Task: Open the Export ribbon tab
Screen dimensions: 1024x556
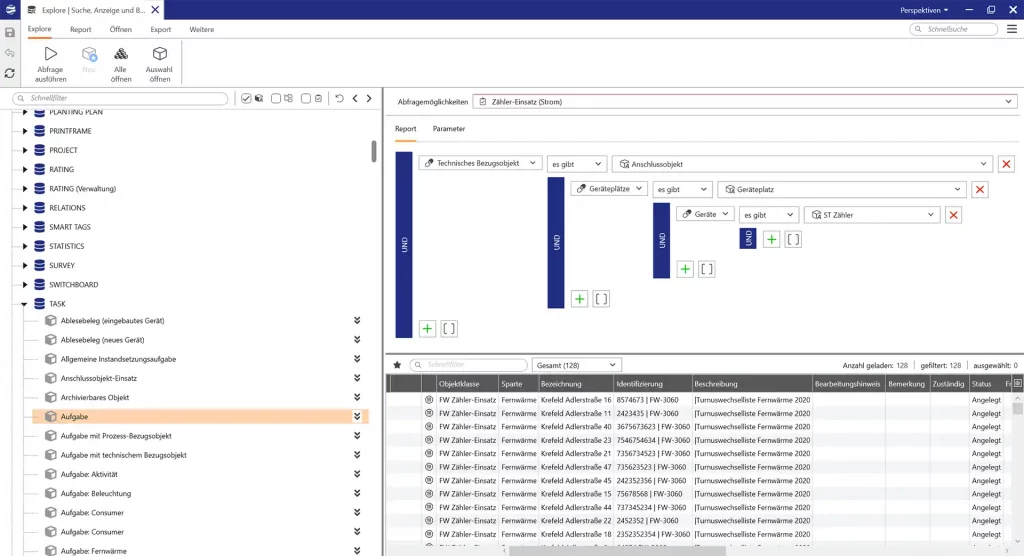Action: point(160,30)
